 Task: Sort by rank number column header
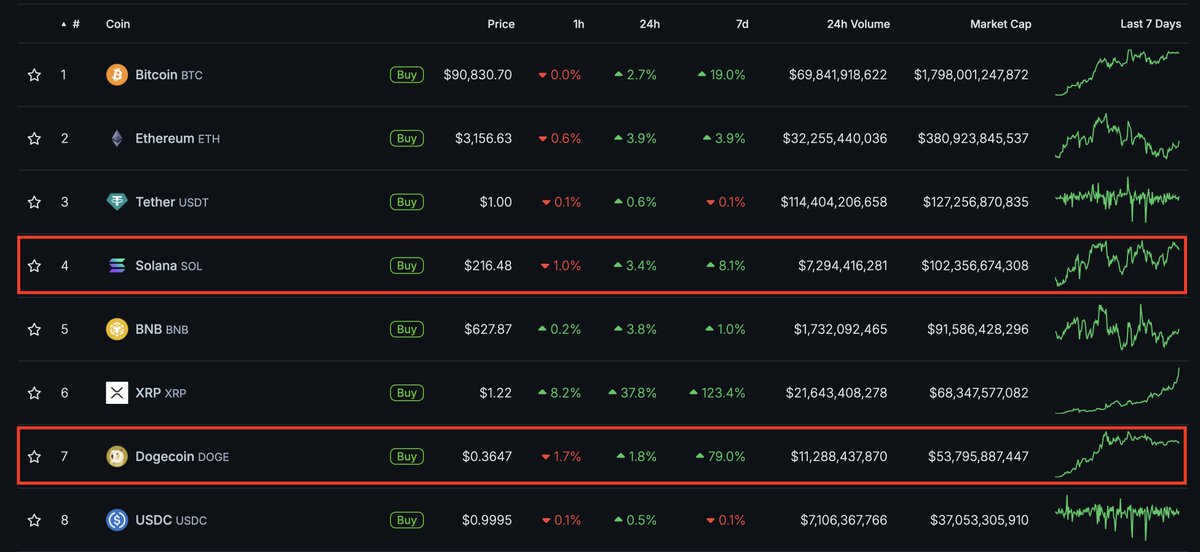pyautogui.click(x=70, y=24)
